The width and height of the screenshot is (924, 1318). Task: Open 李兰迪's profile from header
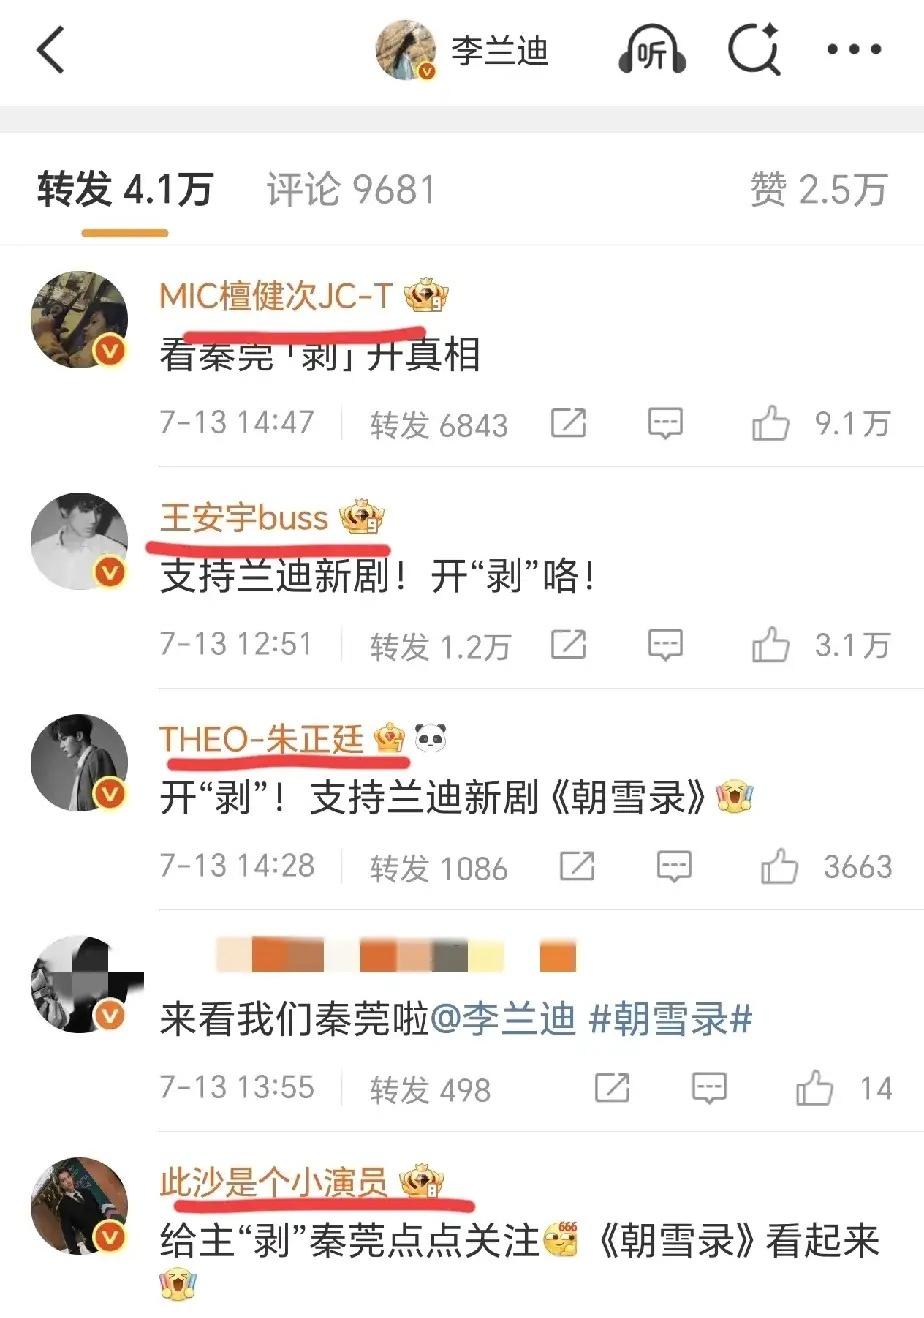pos(462,51)
